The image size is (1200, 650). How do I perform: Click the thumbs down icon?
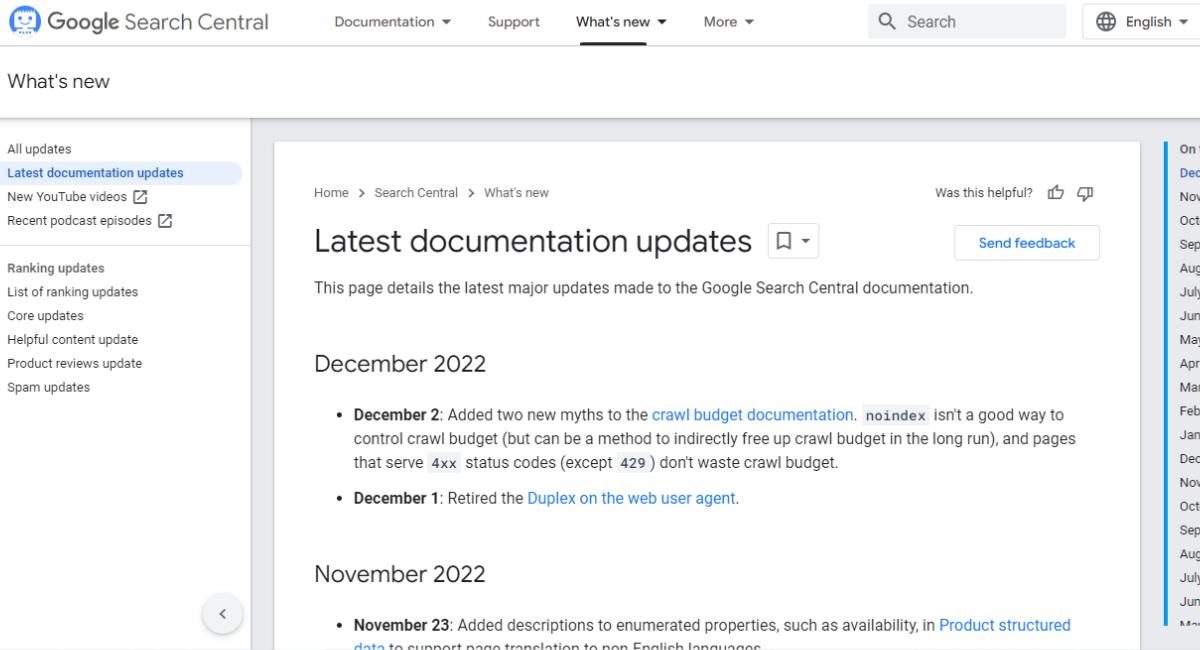pos(1085,193)
